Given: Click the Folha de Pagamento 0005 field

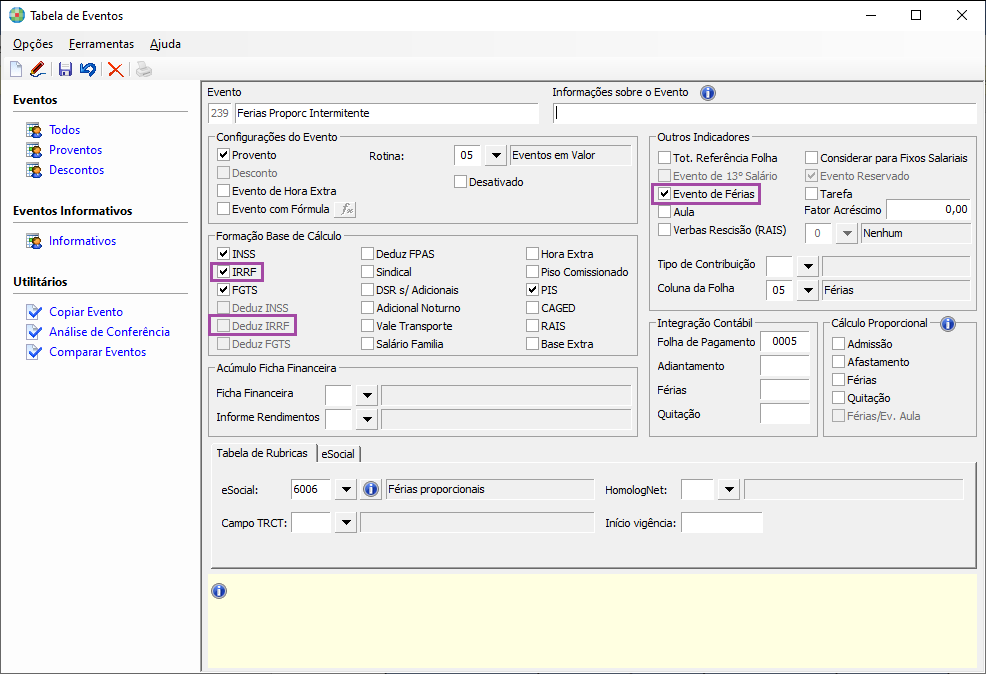Looking at the screenshot, I should (x=785, y=341).
